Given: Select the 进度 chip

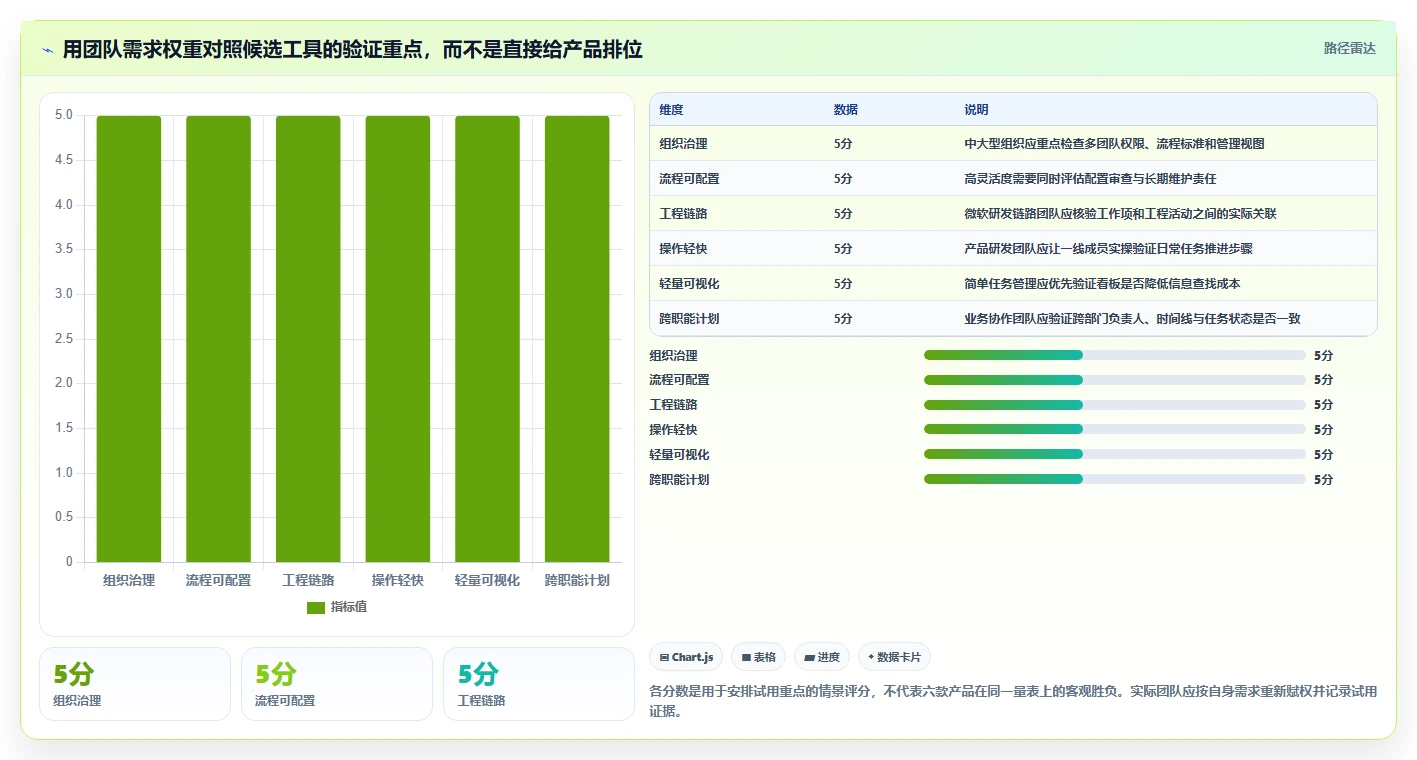Looking at the screenshot, I should click(x=822, y=657).
